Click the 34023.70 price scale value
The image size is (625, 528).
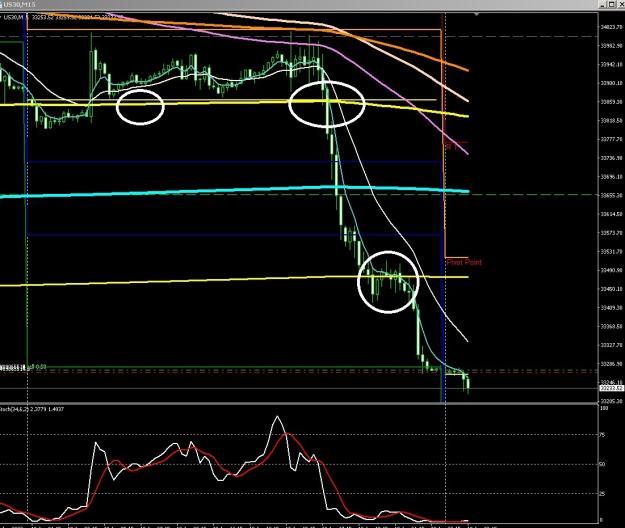click(x=611, y=27)
